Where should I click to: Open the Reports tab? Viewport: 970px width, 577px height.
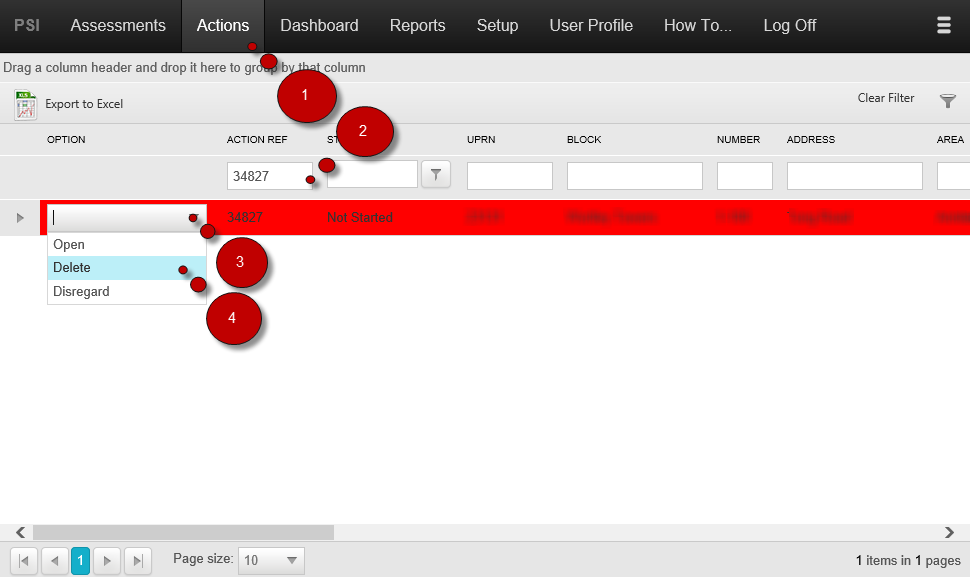[418, 25]
